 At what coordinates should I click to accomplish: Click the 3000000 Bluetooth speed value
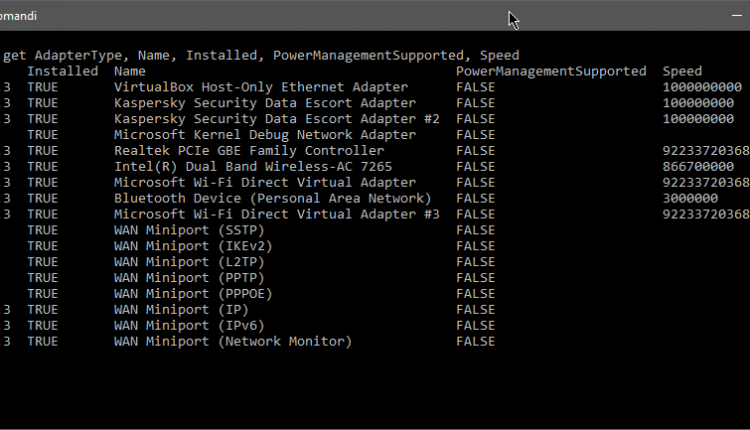[x=690, y=198]
